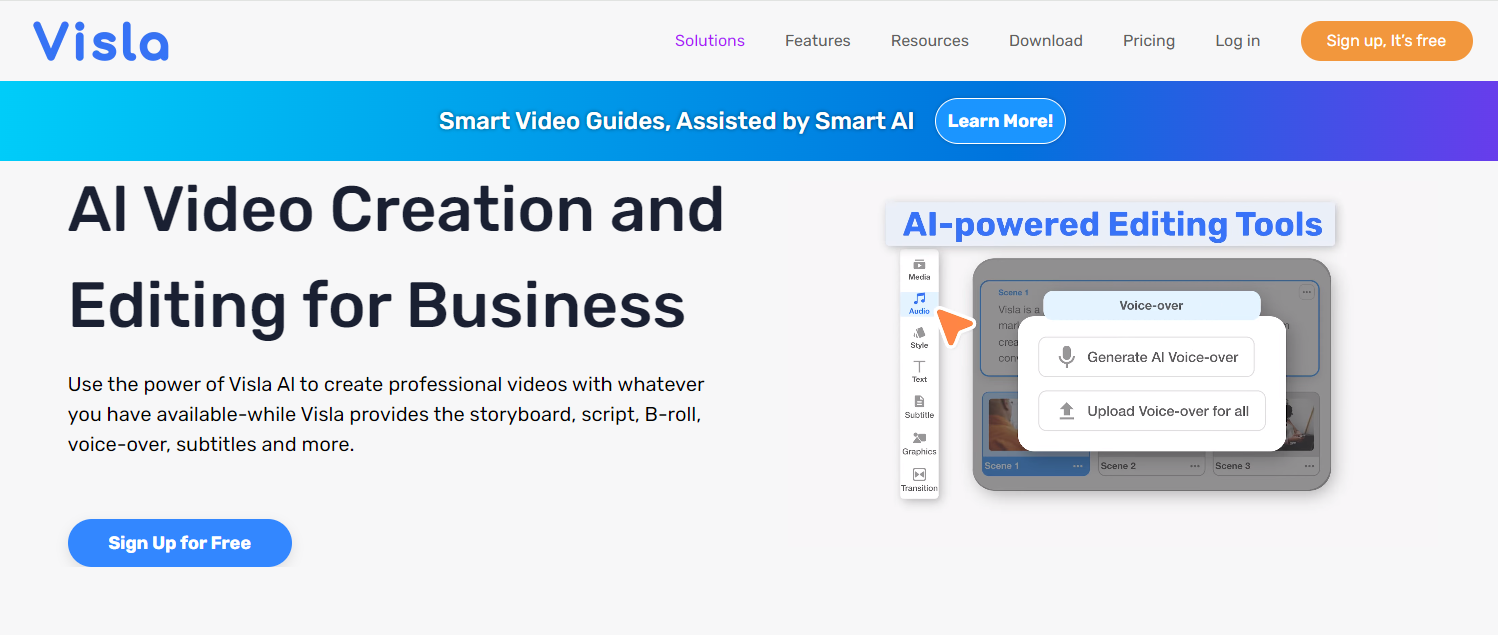
Task: Select the Graphics tool icon
Action: [919, 438]
